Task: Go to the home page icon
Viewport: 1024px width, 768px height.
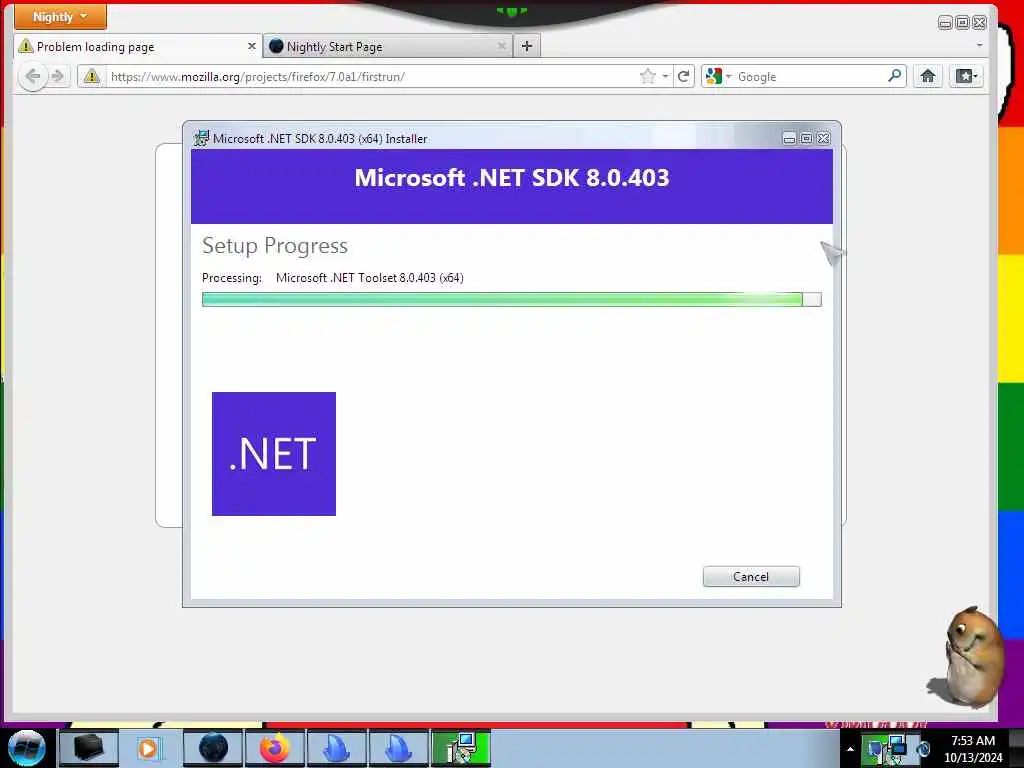Action: pos(927,76)
